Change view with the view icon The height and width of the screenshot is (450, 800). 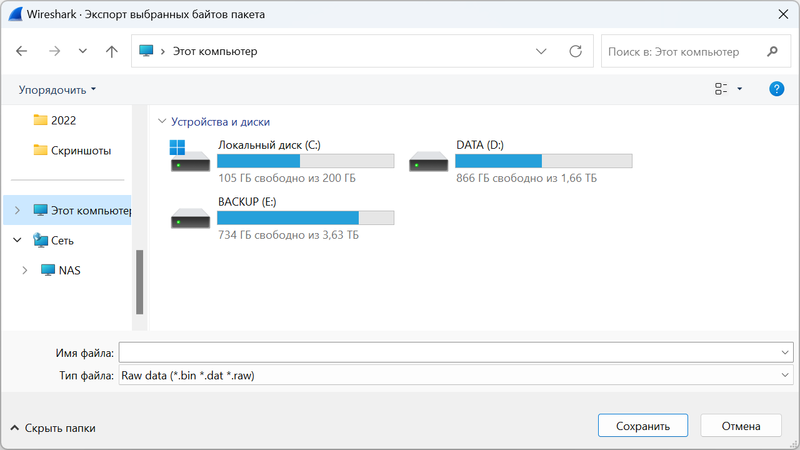721,89
